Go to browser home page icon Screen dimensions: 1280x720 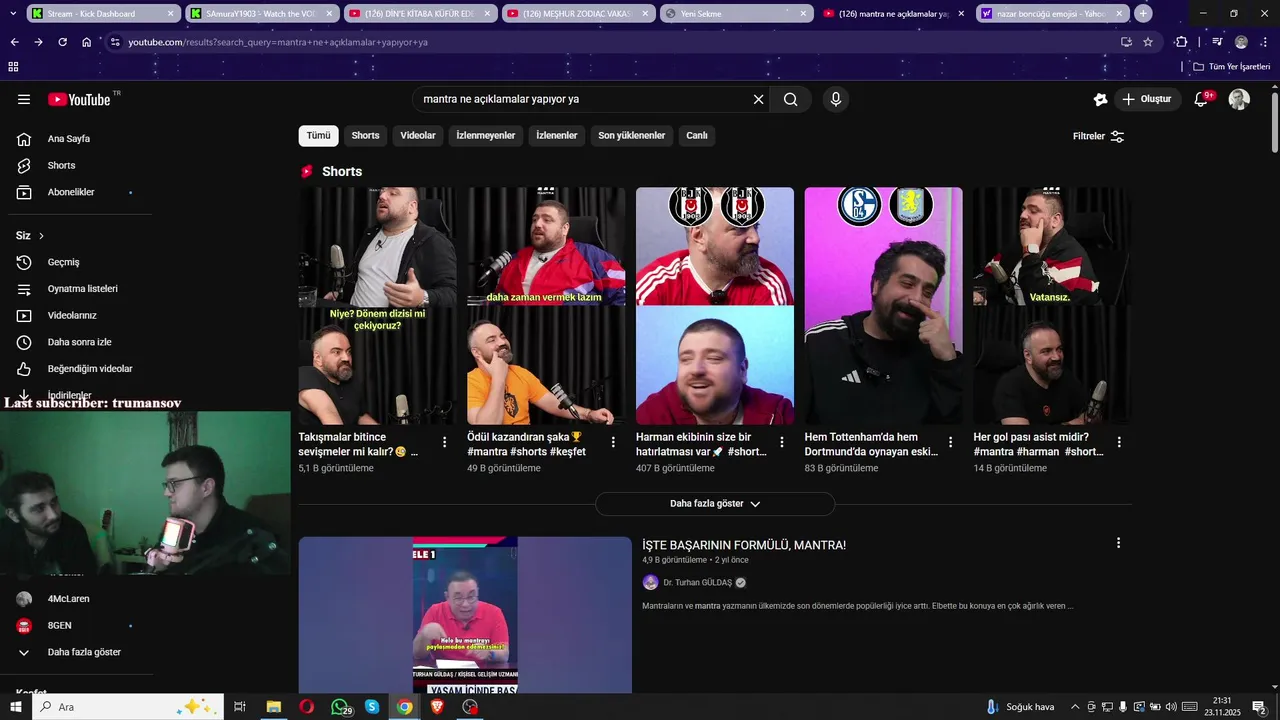(86, 42)
